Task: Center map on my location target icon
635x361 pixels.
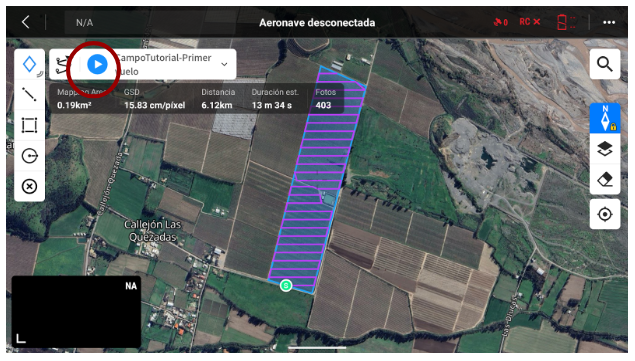Action: (x=605, y=214)
